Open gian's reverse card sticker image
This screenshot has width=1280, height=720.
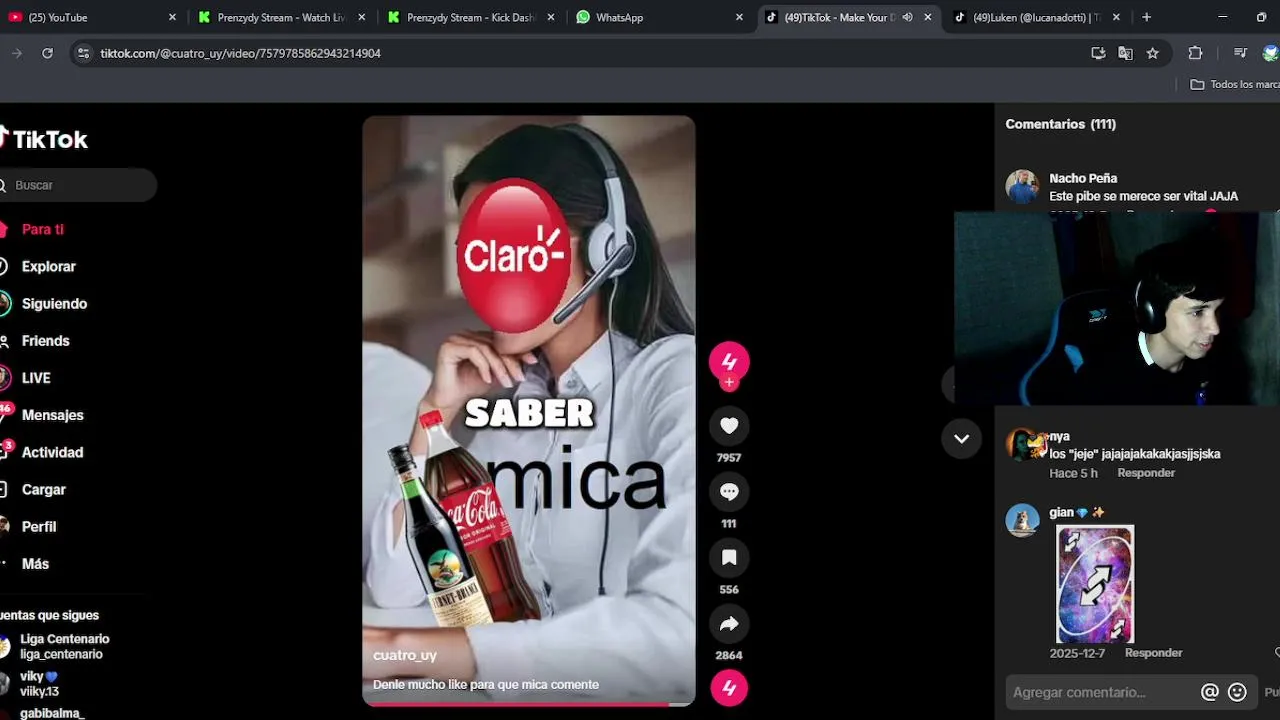(1095, 584)
